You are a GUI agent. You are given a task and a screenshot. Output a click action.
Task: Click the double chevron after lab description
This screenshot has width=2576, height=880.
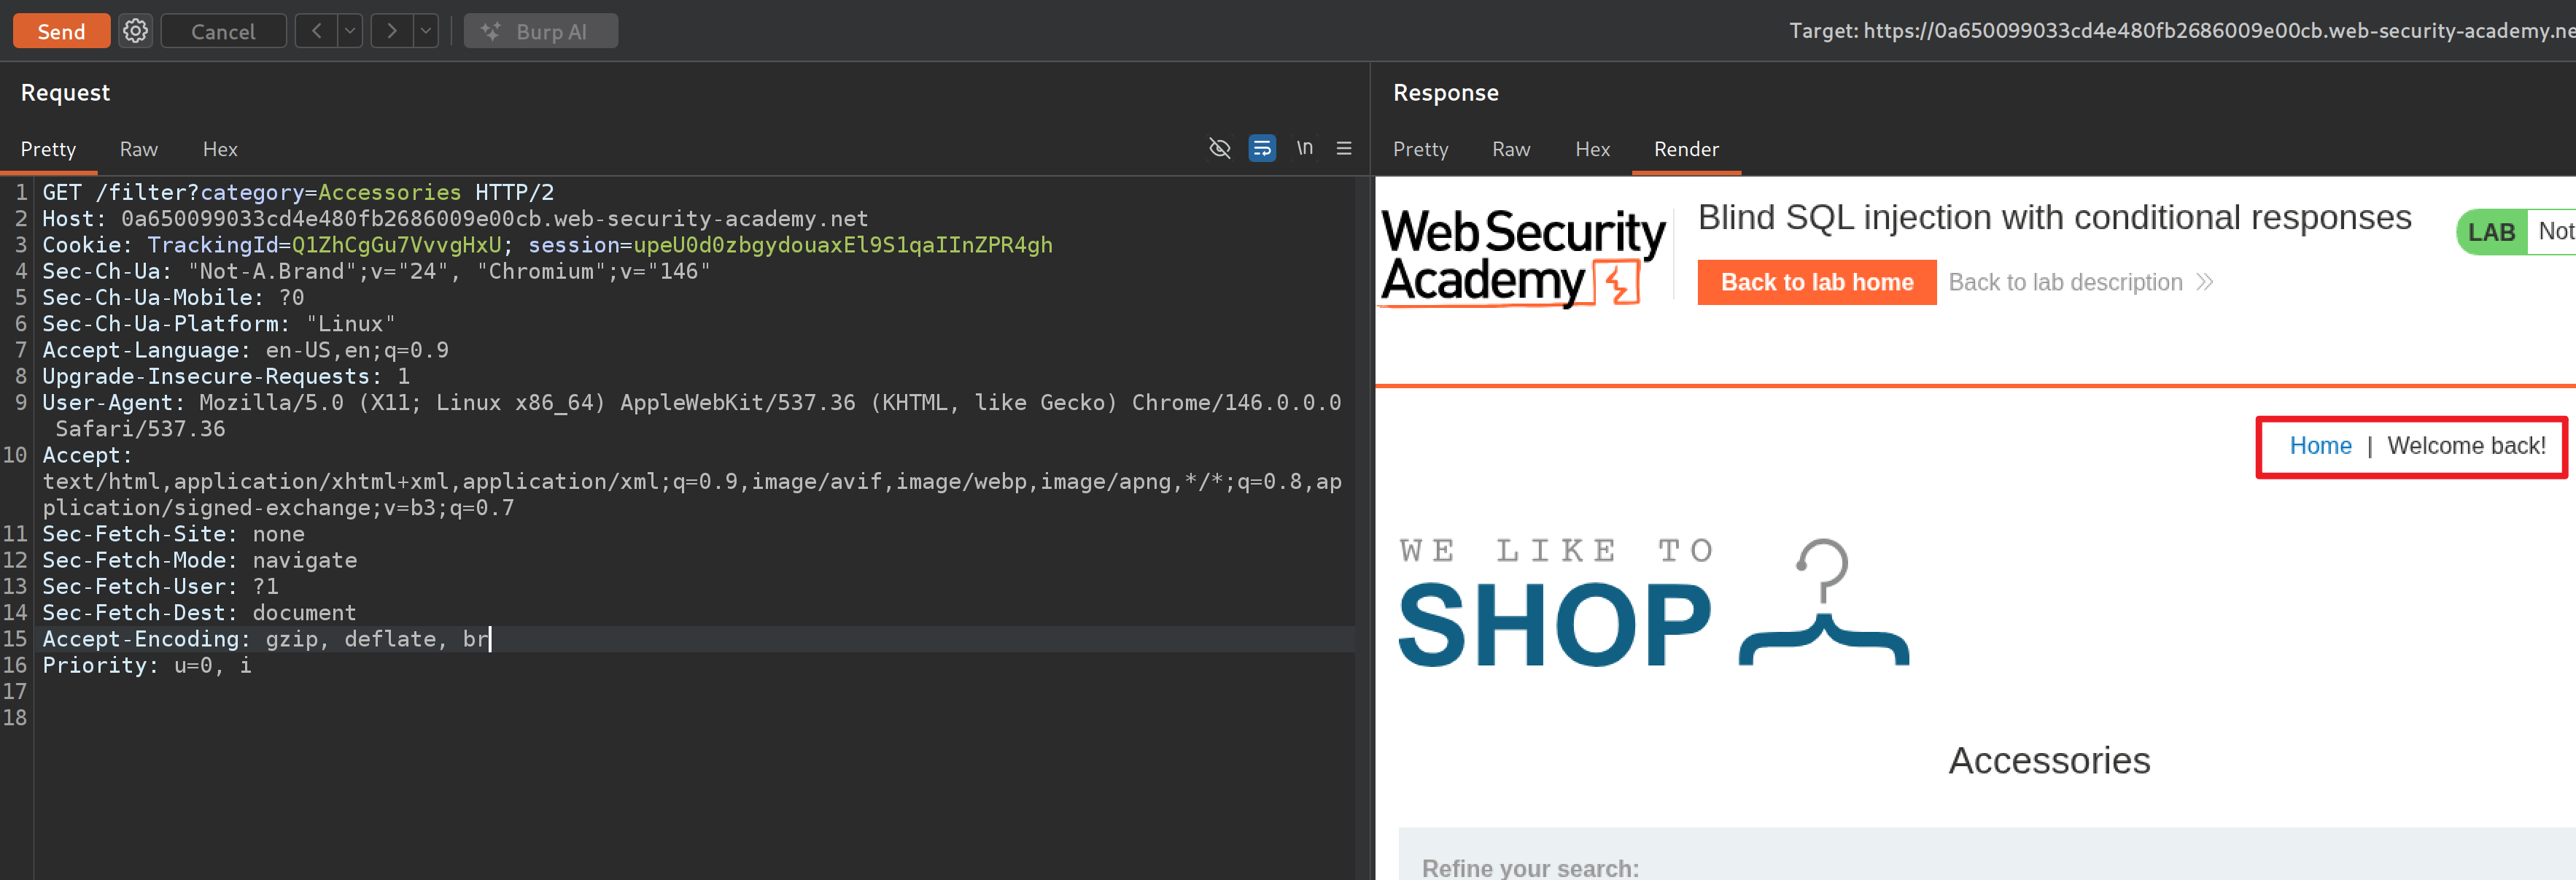coord(2204,283)
